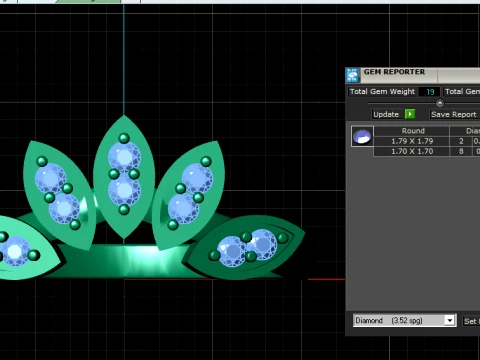Click the Save Report button
This screenshot has height=360, width=480.
[454, 114]
